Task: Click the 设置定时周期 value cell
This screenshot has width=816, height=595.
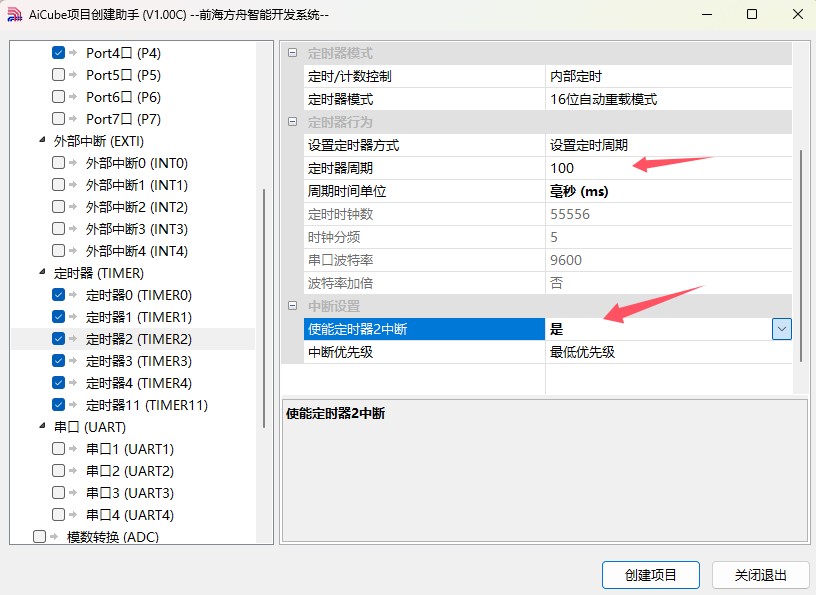Action: click(x=668, y=145)
